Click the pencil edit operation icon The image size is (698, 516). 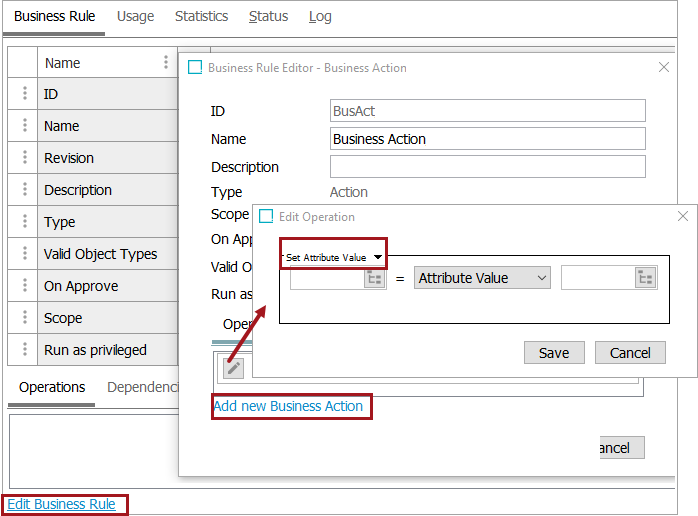[x=233, y=368]
